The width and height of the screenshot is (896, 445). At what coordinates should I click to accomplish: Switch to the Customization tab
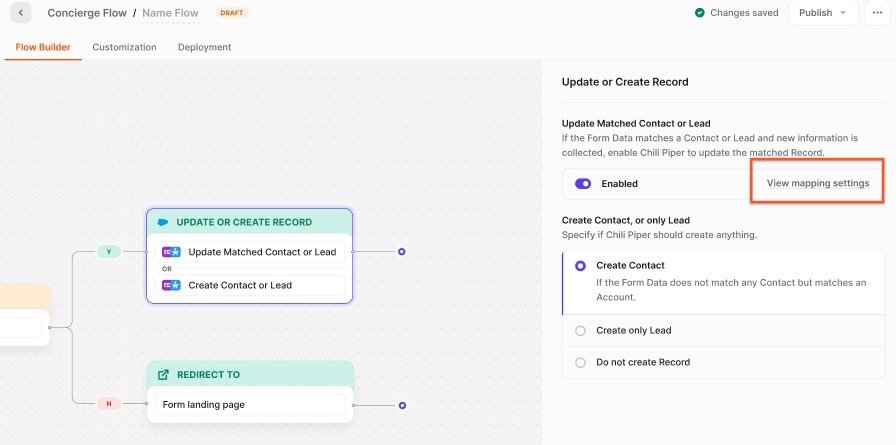124,47
